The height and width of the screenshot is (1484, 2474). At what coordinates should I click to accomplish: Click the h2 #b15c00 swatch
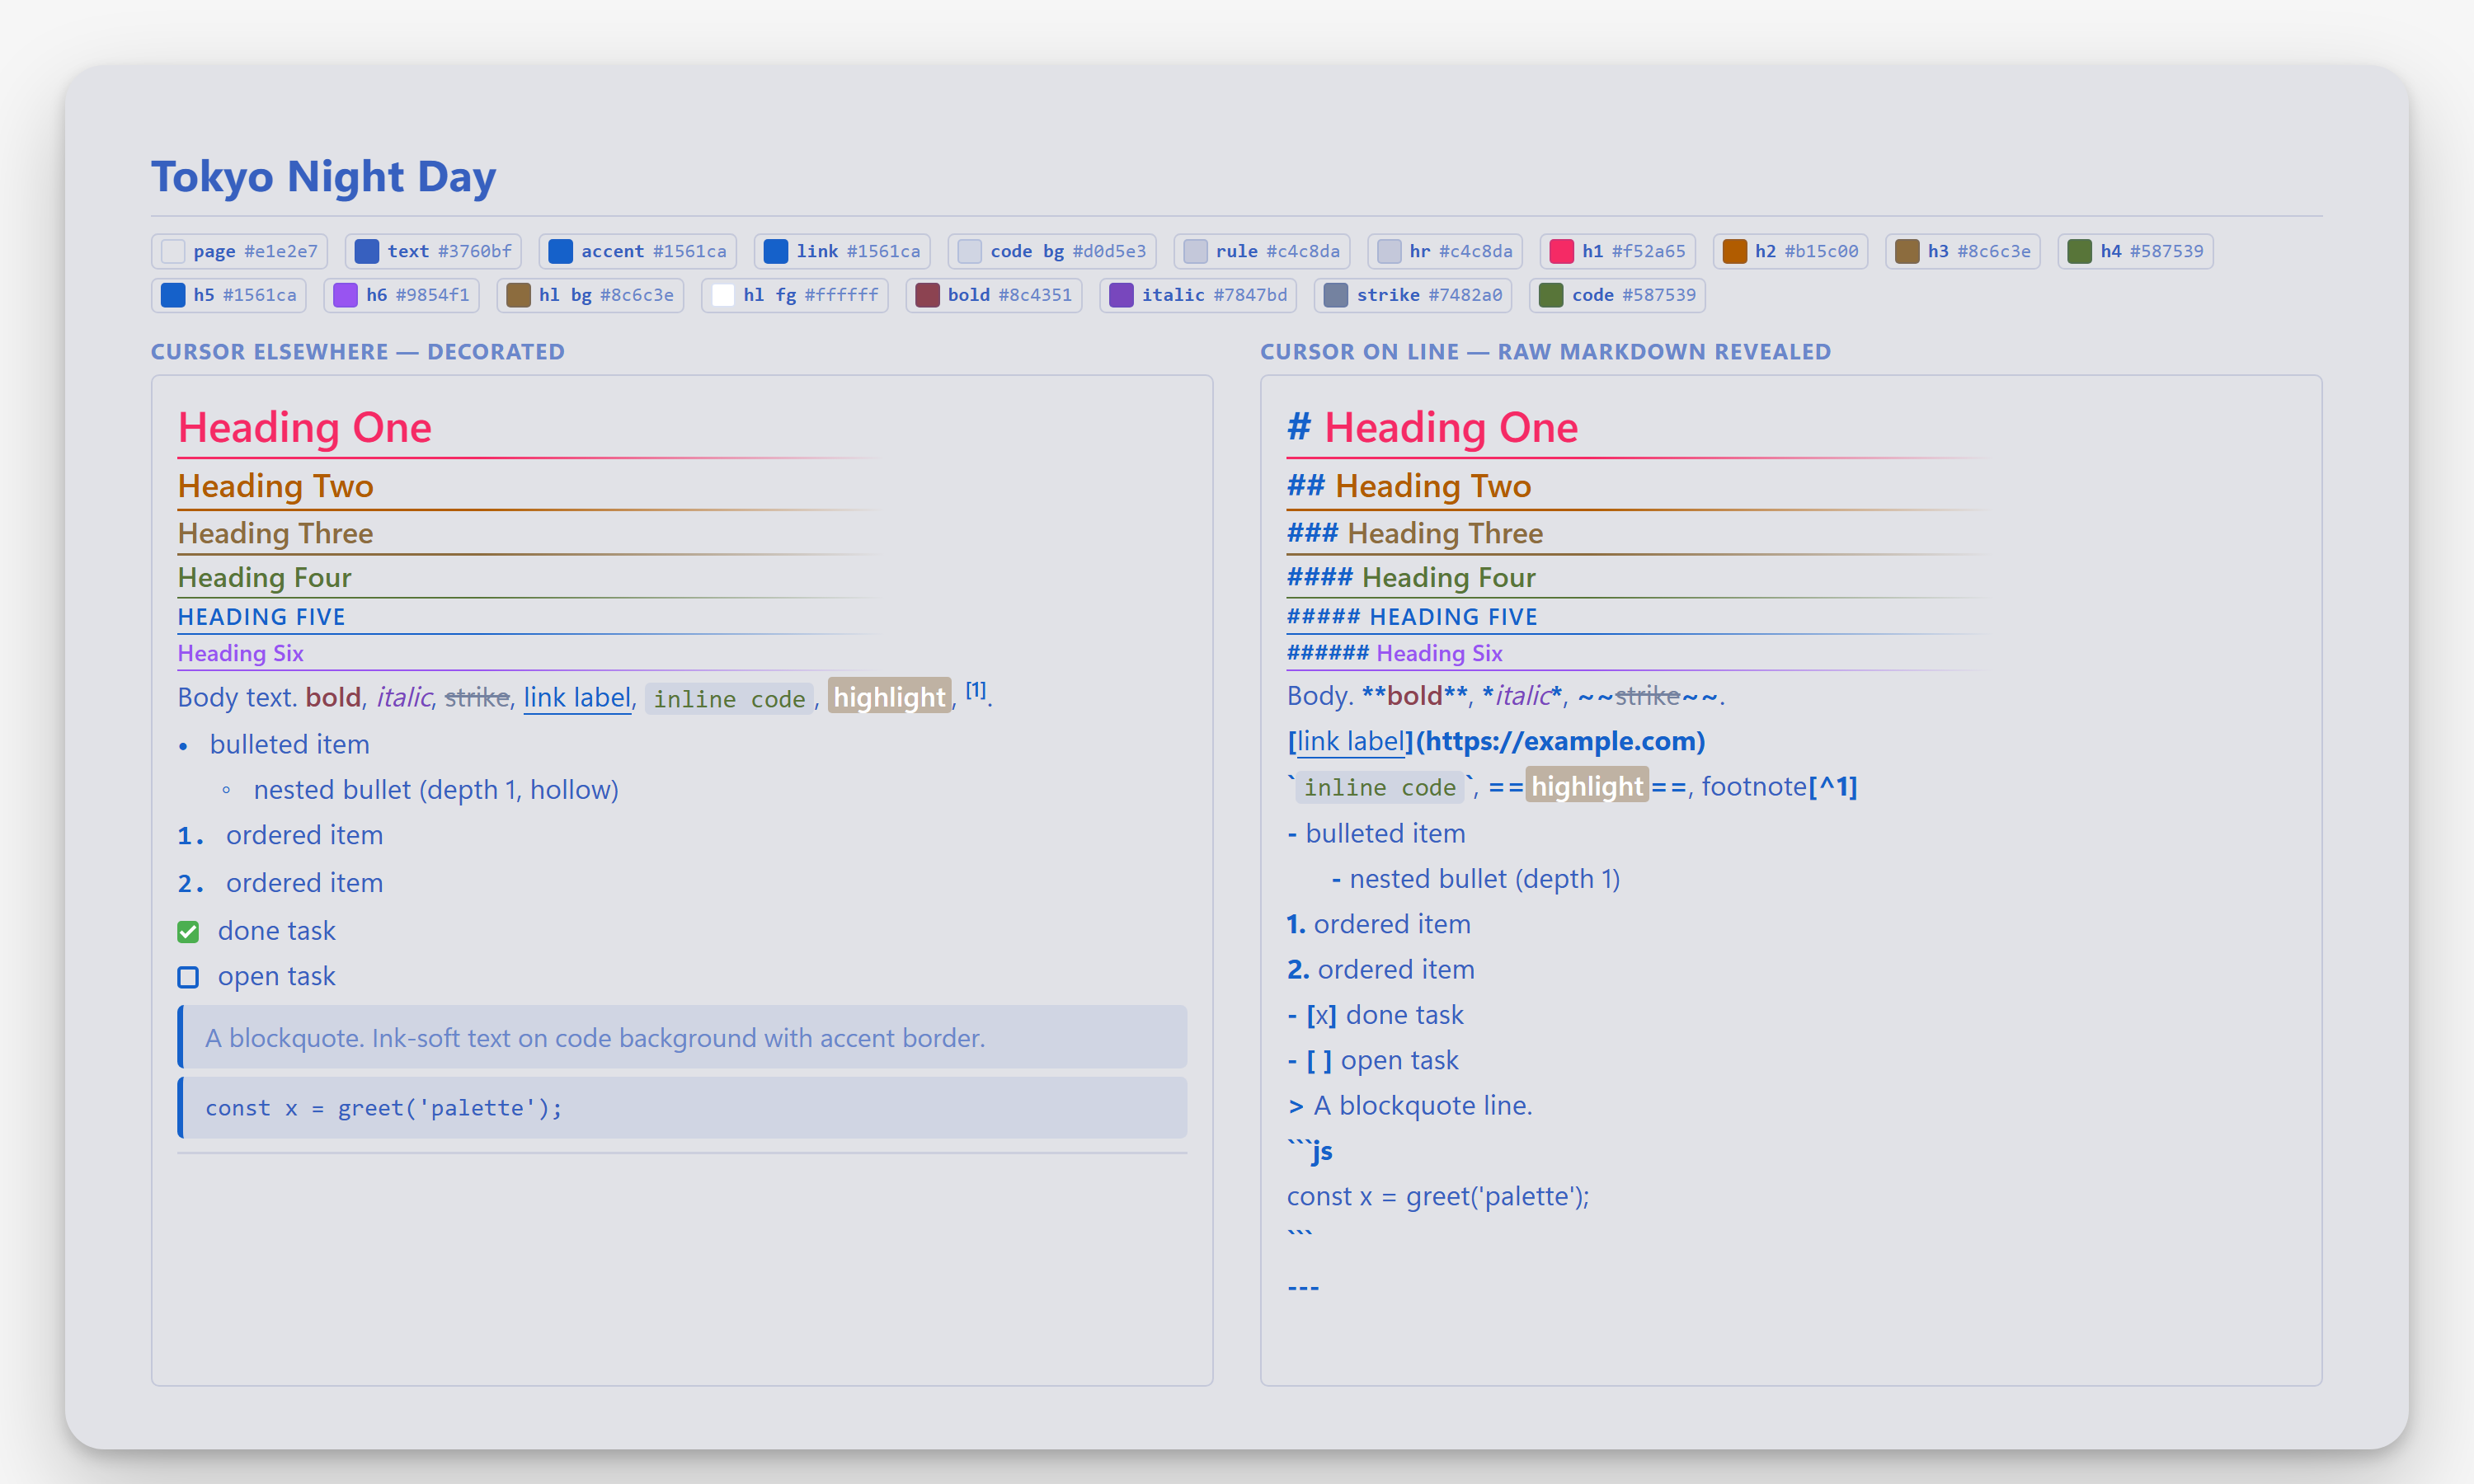1791,251
